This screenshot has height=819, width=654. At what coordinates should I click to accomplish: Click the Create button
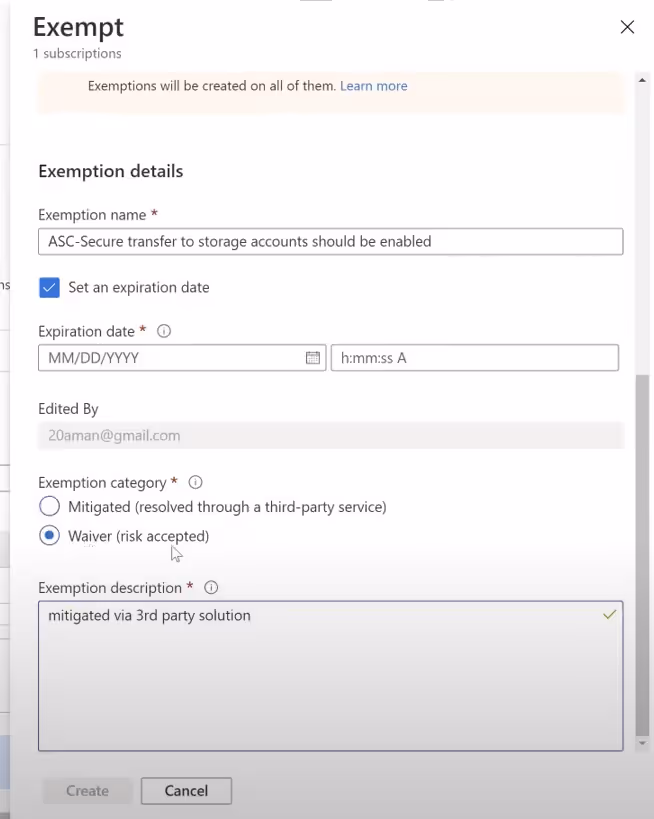click(87, 791)
